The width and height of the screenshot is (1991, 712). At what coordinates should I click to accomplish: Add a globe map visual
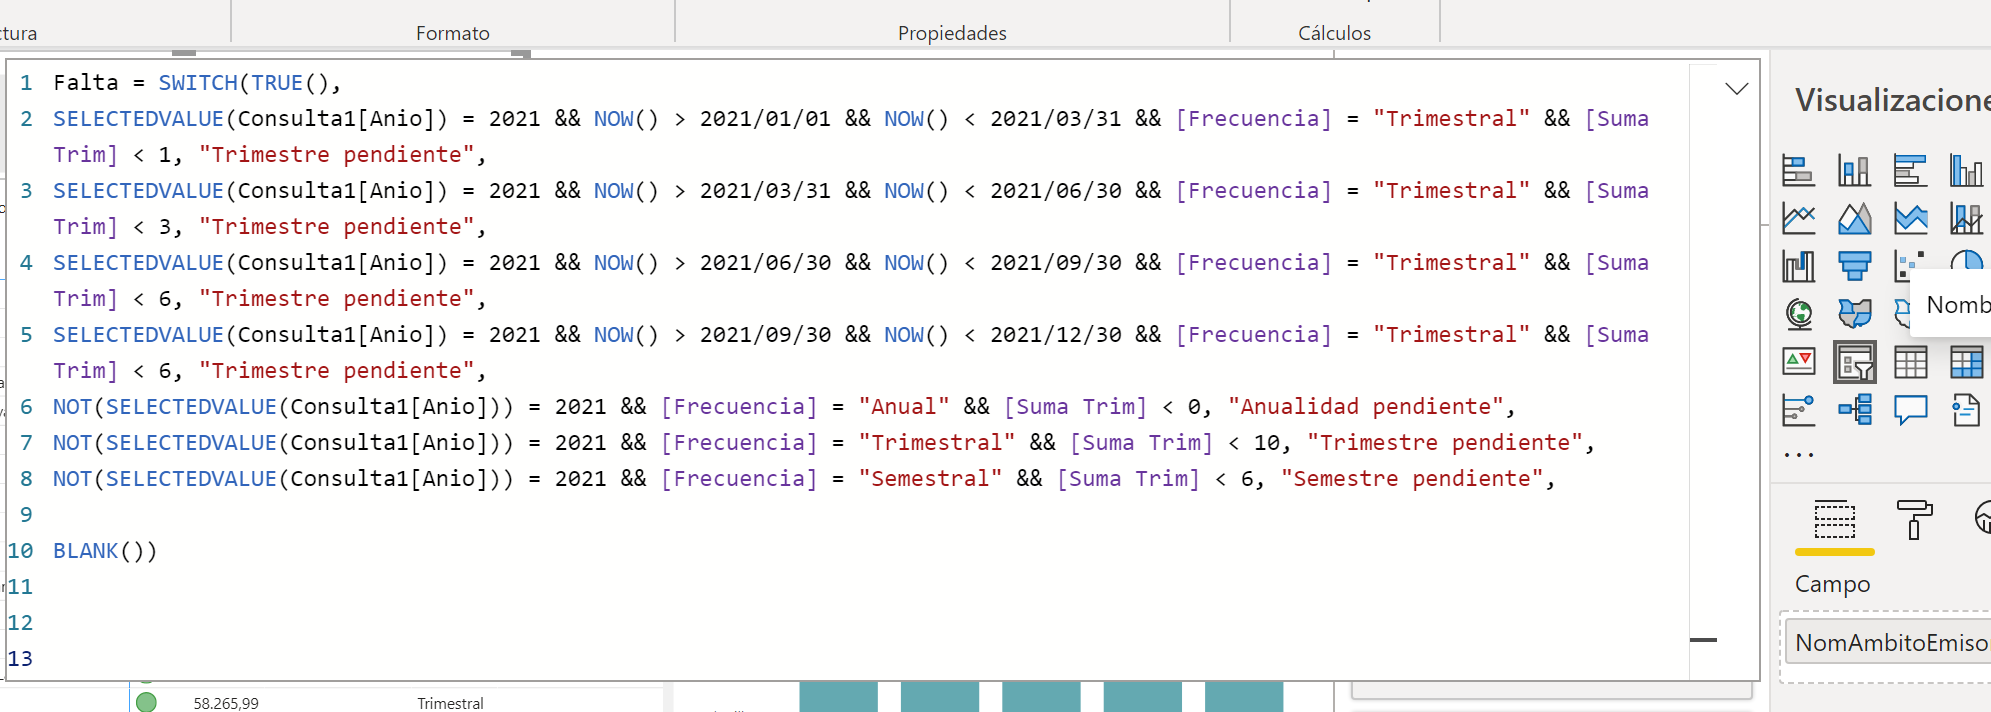pyautogui.click(x=1798, y=314)
